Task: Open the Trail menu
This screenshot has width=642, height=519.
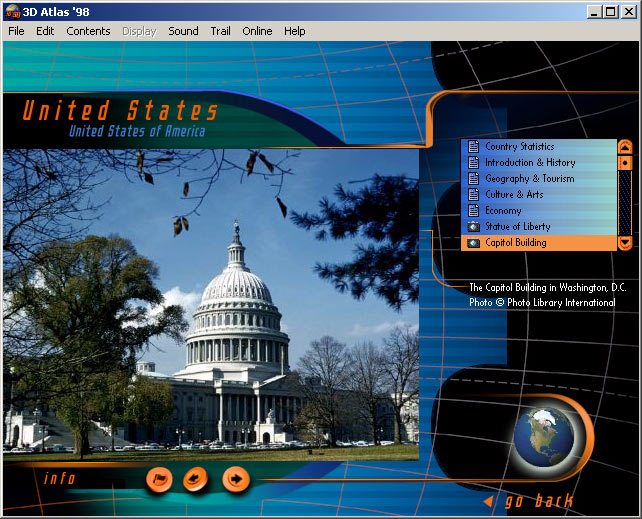Action: tap(221, 31)
